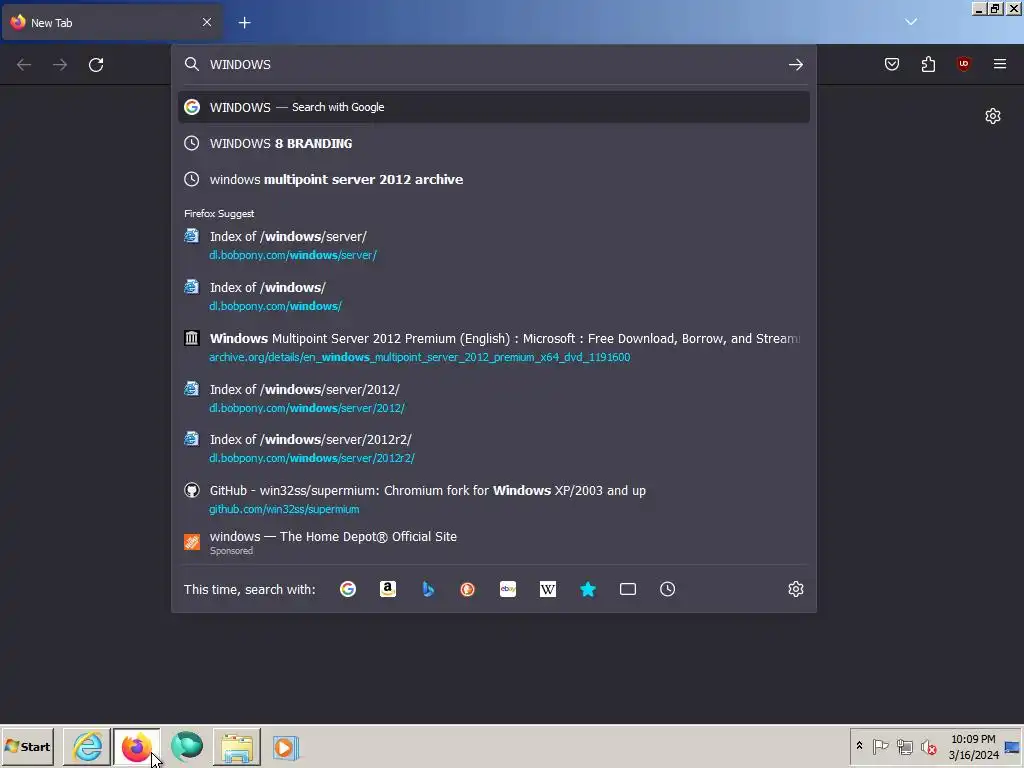Search bookmarks using the star icon
The image size is (1024, 768).
[588, 589]
